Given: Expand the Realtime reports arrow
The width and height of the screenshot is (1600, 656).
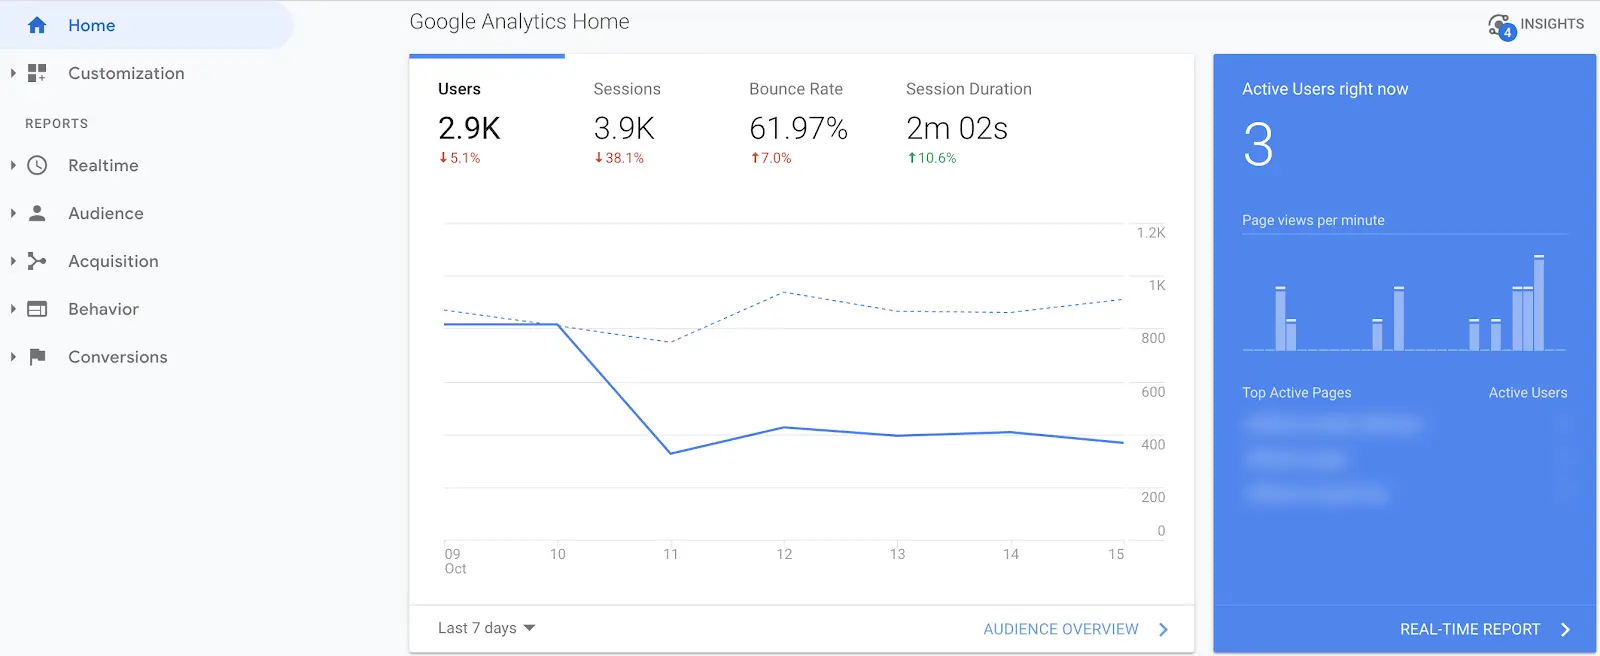Looking at the screenshot, I should 12,165.
